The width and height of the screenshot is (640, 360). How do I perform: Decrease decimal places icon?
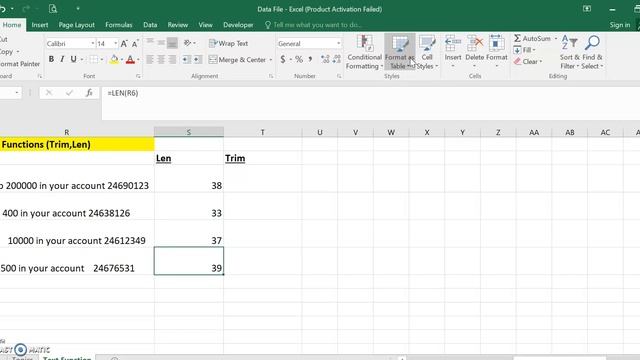[337, 60]
